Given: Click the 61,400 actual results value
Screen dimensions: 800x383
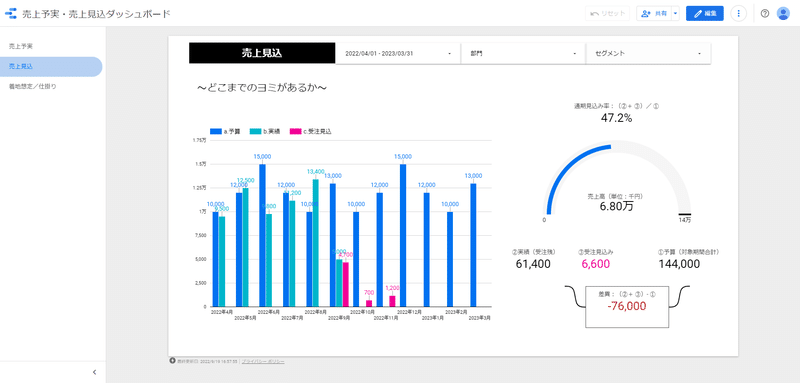Looking at the screenshot, I should coord(533,264).
